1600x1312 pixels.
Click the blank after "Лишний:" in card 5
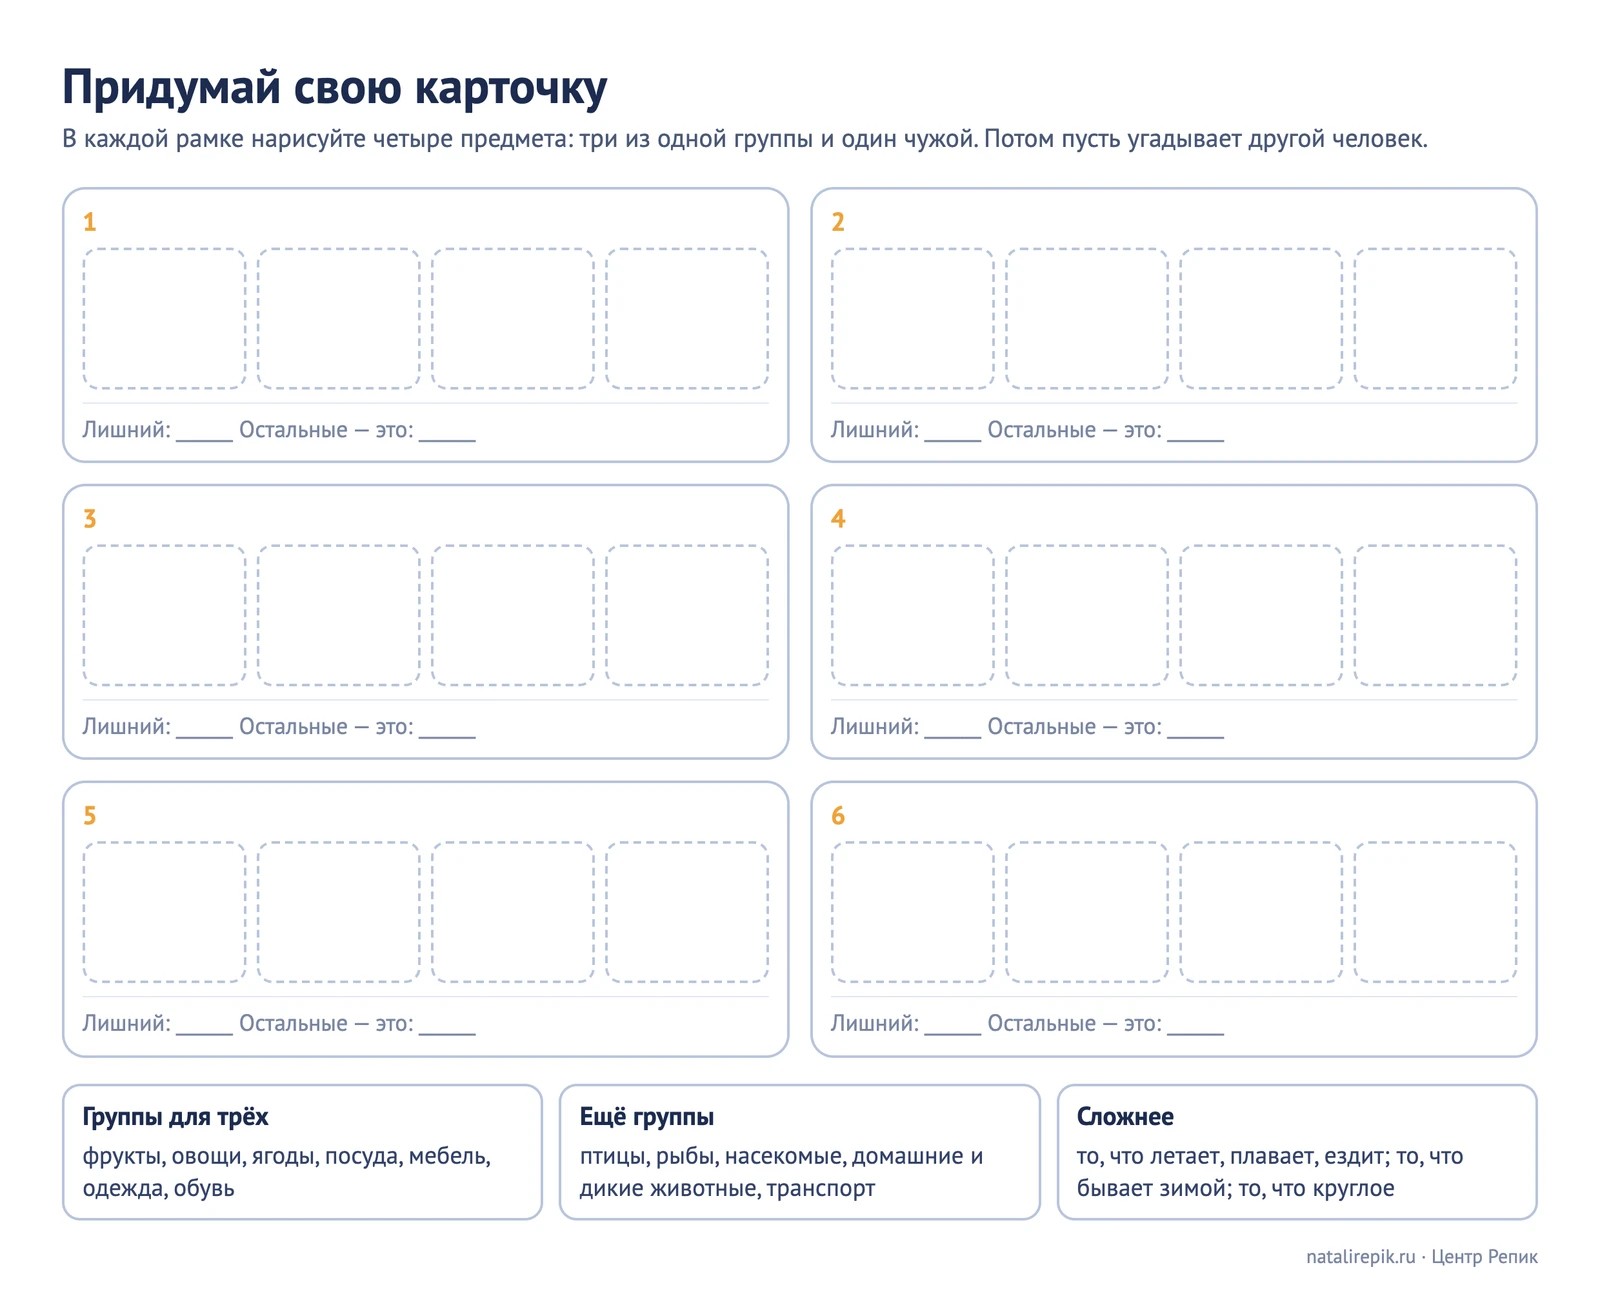tap(204, 1026)
